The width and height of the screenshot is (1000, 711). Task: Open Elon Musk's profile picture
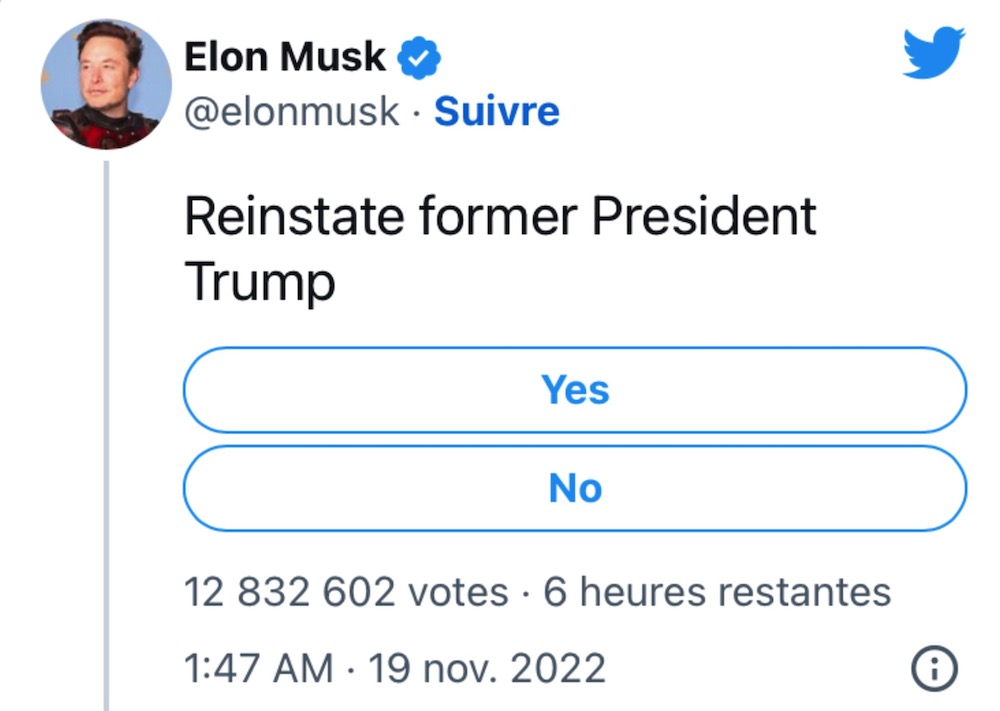coord(105,83)
